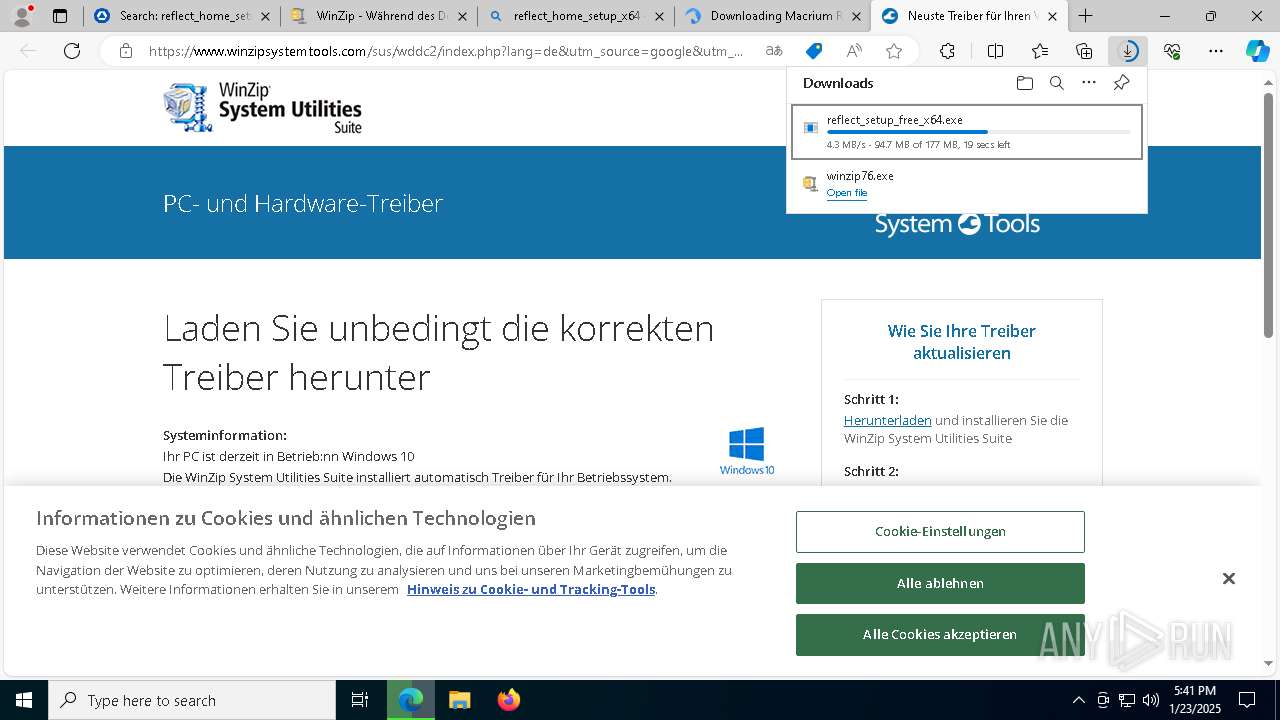Open the translate page icon

[x=774, y=51]
